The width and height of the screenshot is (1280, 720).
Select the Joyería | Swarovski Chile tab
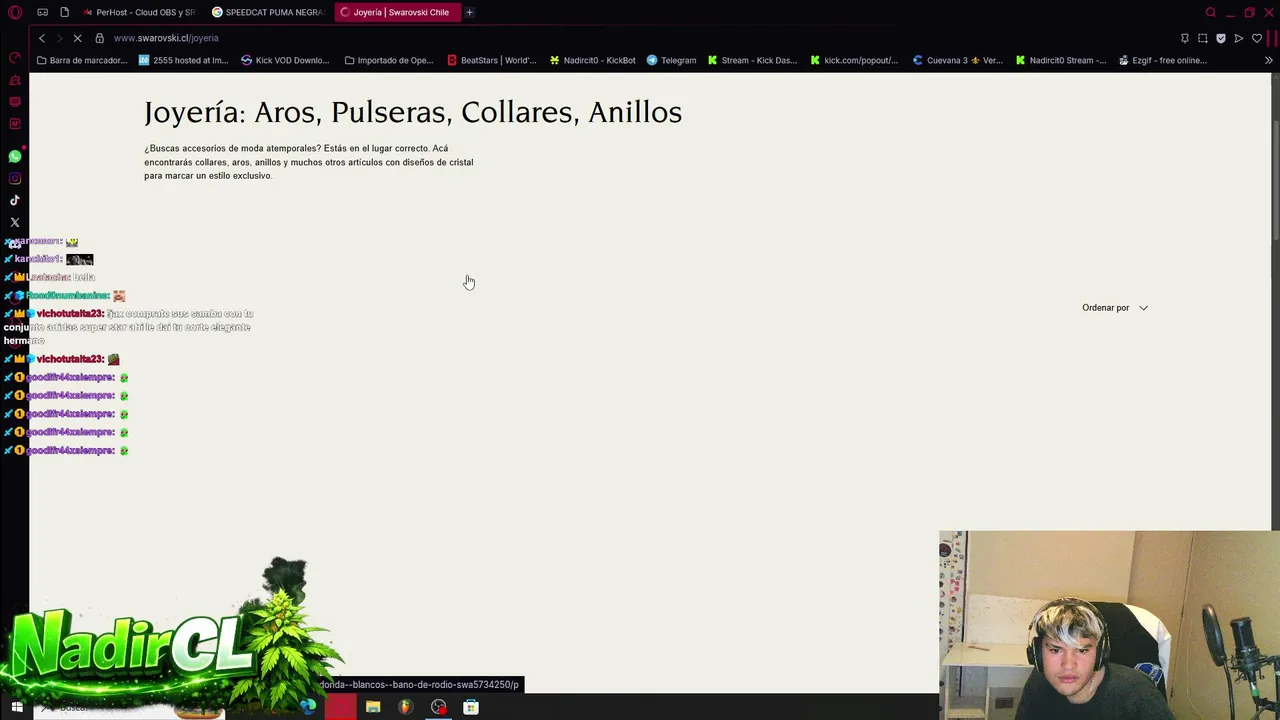(x=396, y=12)
